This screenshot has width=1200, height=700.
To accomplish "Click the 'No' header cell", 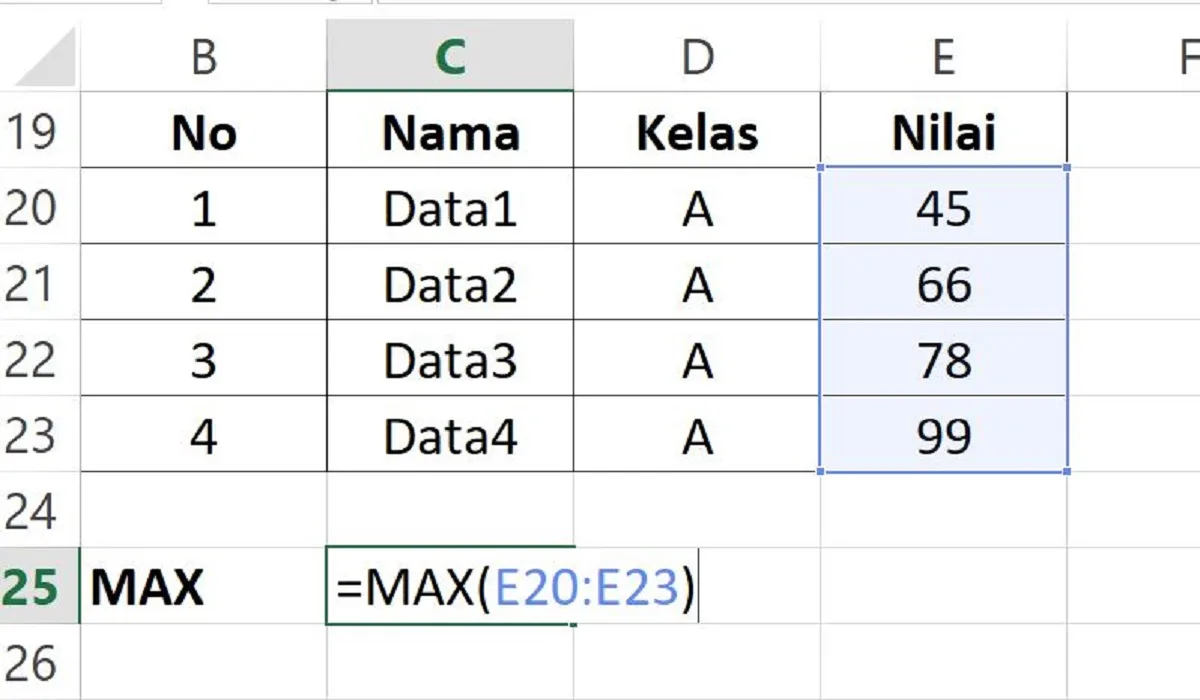I will pos(204,131).
